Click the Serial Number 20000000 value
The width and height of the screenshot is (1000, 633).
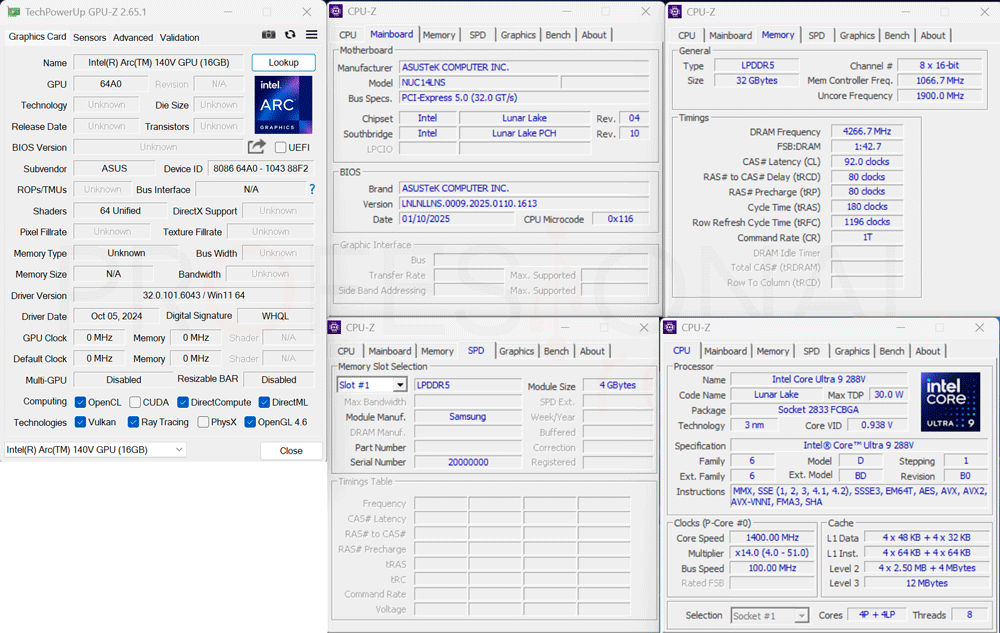point(467,462)
